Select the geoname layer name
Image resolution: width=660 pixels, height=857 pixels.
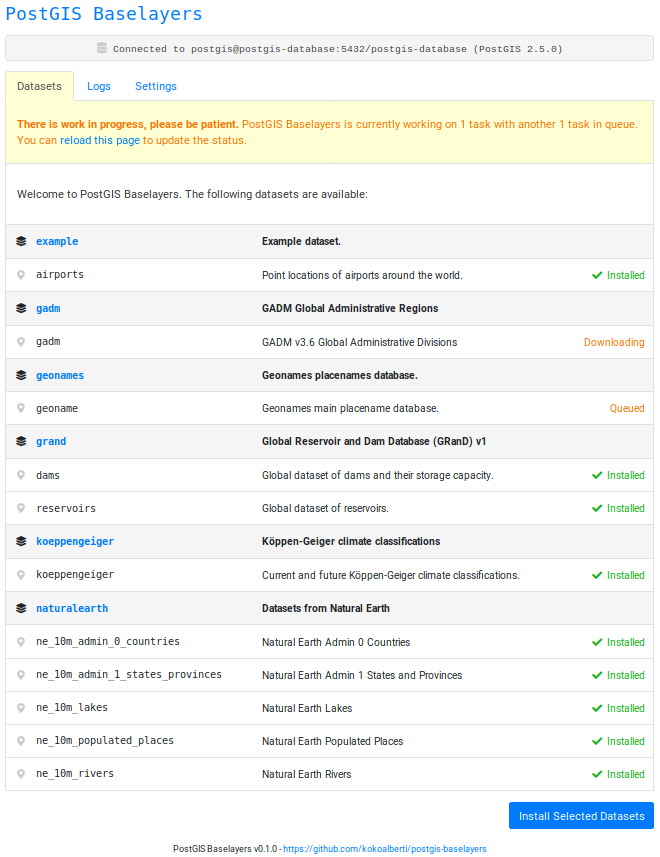tap(57, 408)
